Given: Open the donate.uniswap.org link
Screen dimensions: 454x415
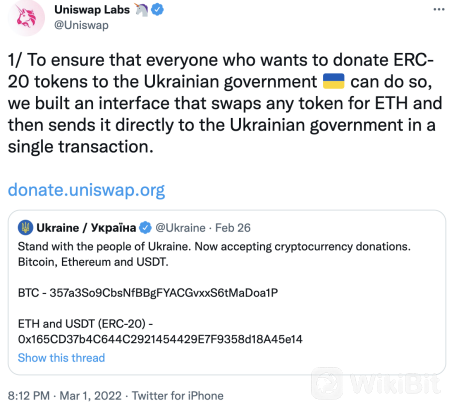Looking at the screenshot, I should click(x=86, y=190).
